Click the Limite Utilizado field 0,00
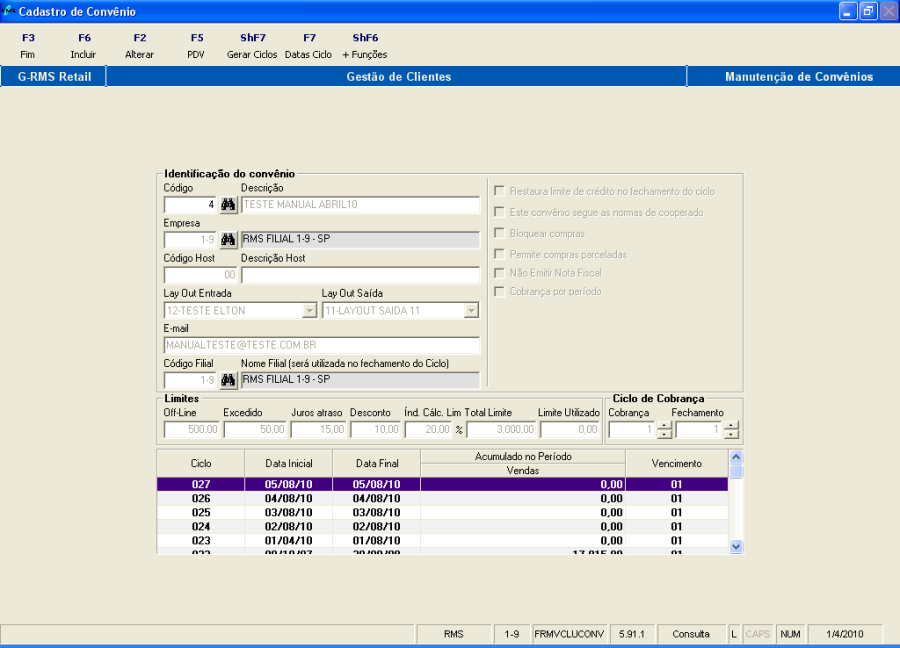The image size is (900, 648). click(x=570, y=429)
